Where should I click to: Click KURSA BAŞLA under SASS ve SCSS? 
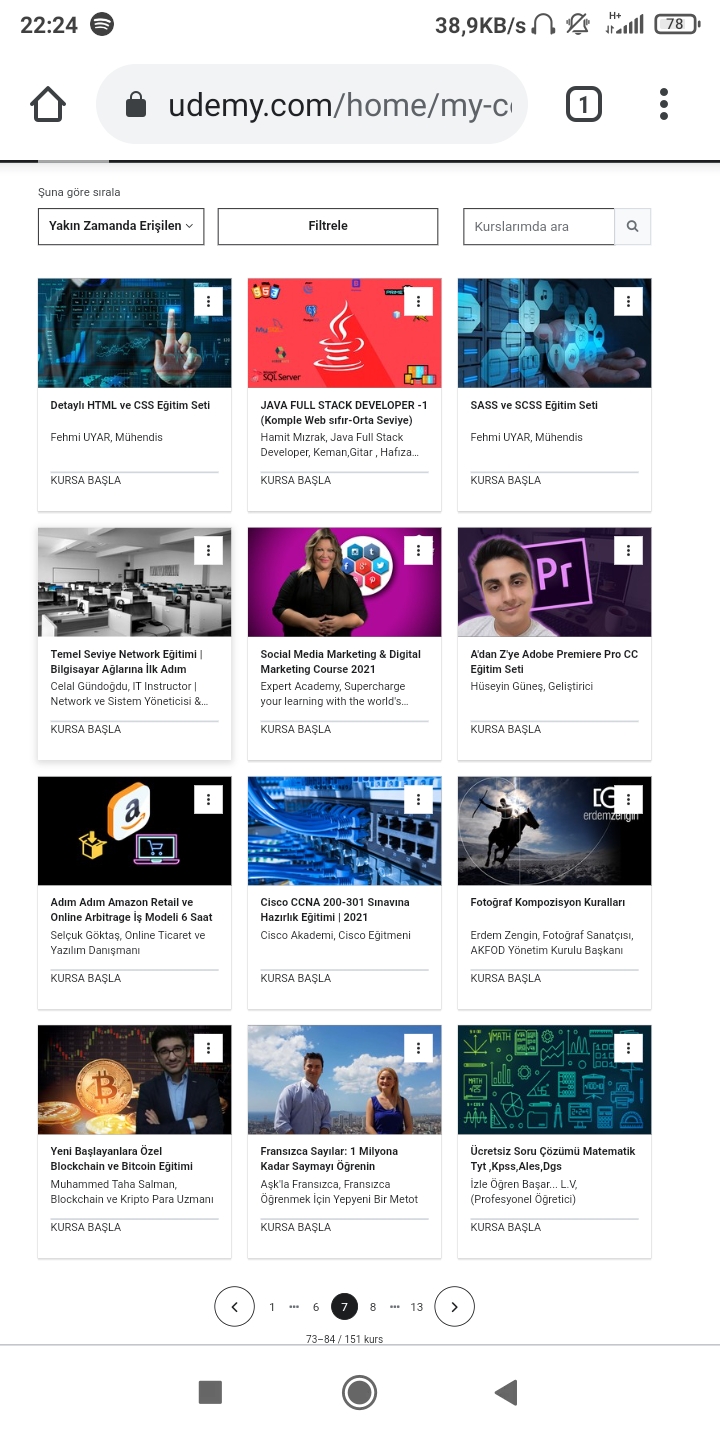[506, 480]
